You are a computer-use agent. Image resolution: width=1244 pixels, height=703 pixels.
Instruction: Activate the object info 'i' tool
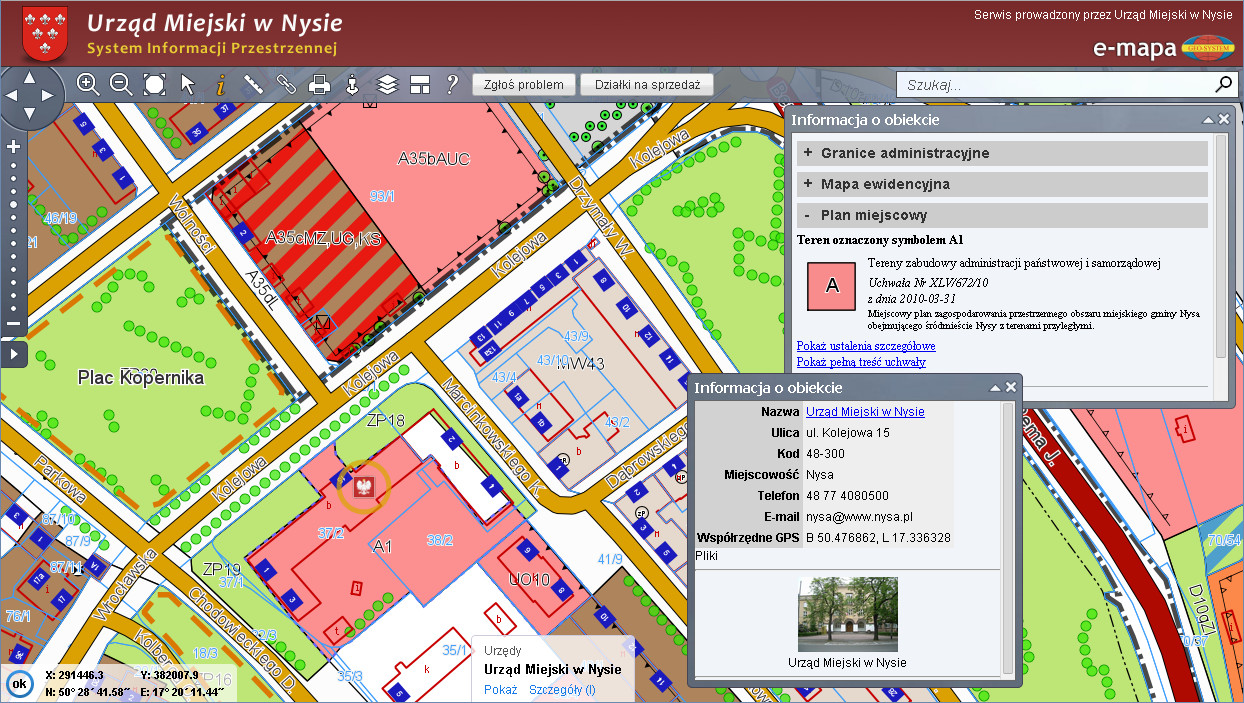pyautogui.click(x=220, y=84)
